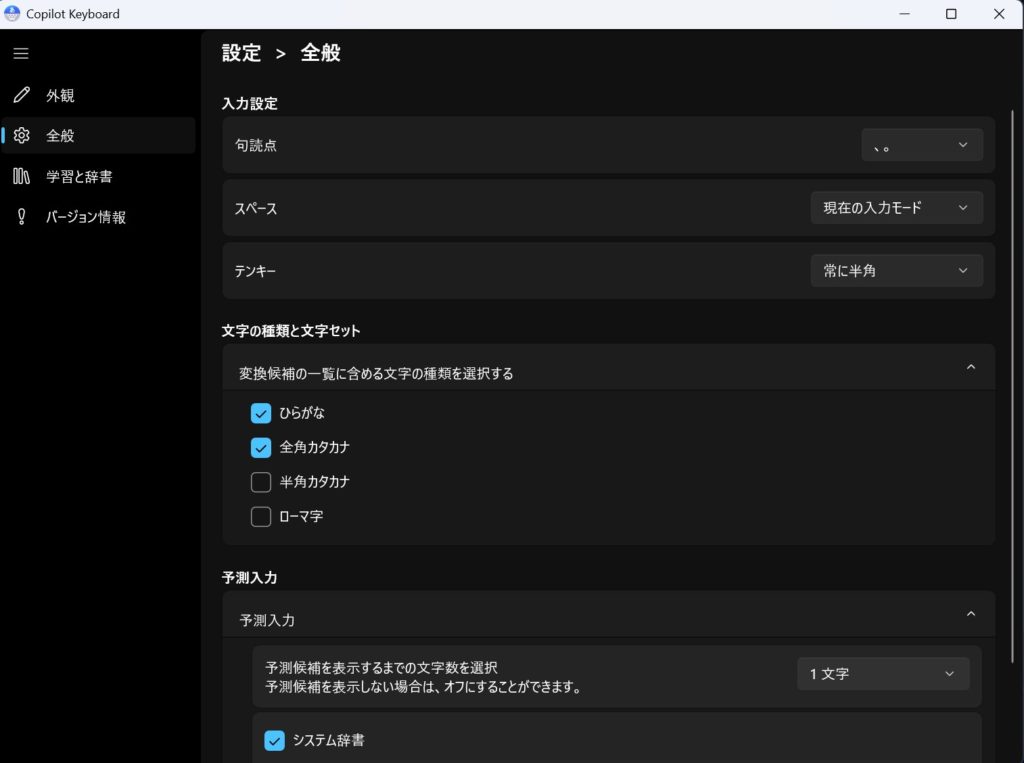Open the 1 文字 character count dropdown
This screenshot has height=763, width=1024.
tap(883, 674)
